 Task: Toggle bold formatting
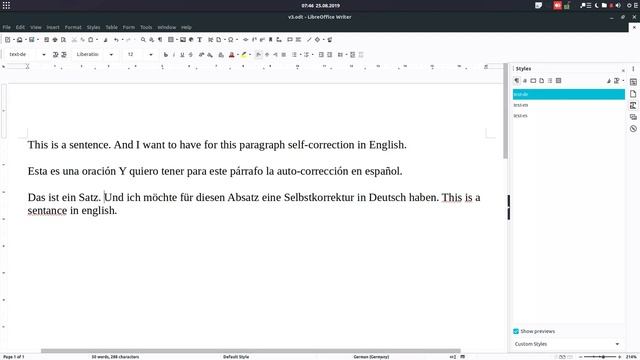coord(166,54)
